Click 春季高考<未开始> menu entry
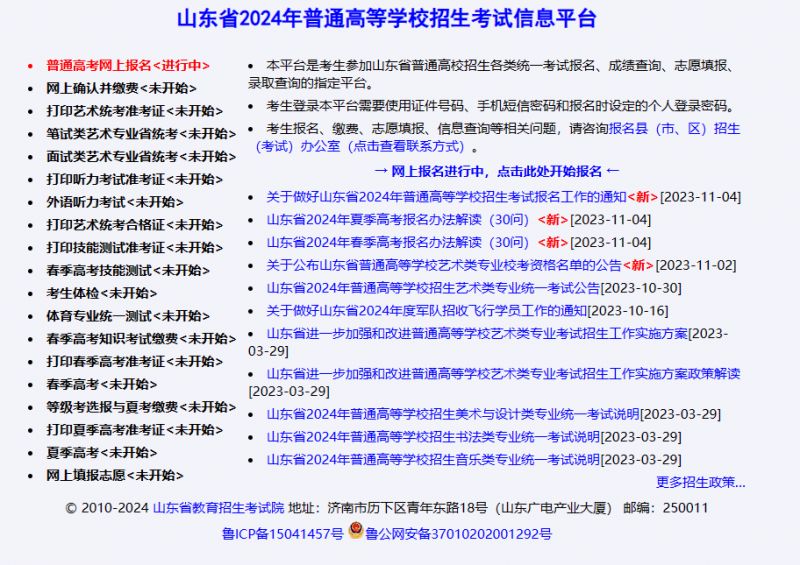Viewport: 800px width, 565px height. (x=101, y=384)
